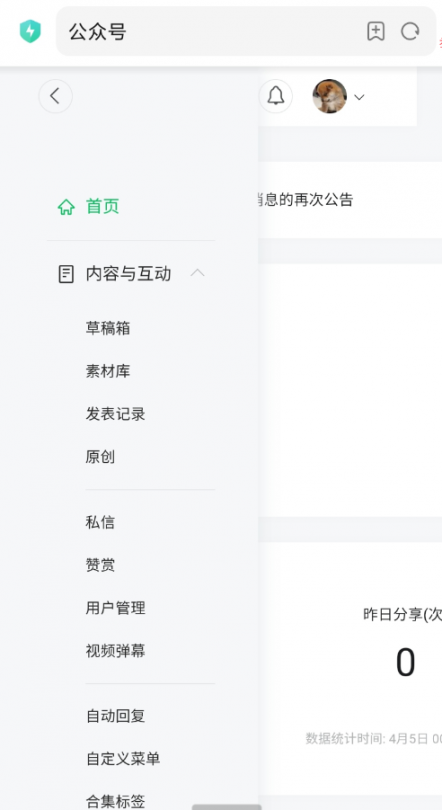Expand the account dropdown arrow
Viewport: 442px width, 810px height.
click(x=359, y=97)
